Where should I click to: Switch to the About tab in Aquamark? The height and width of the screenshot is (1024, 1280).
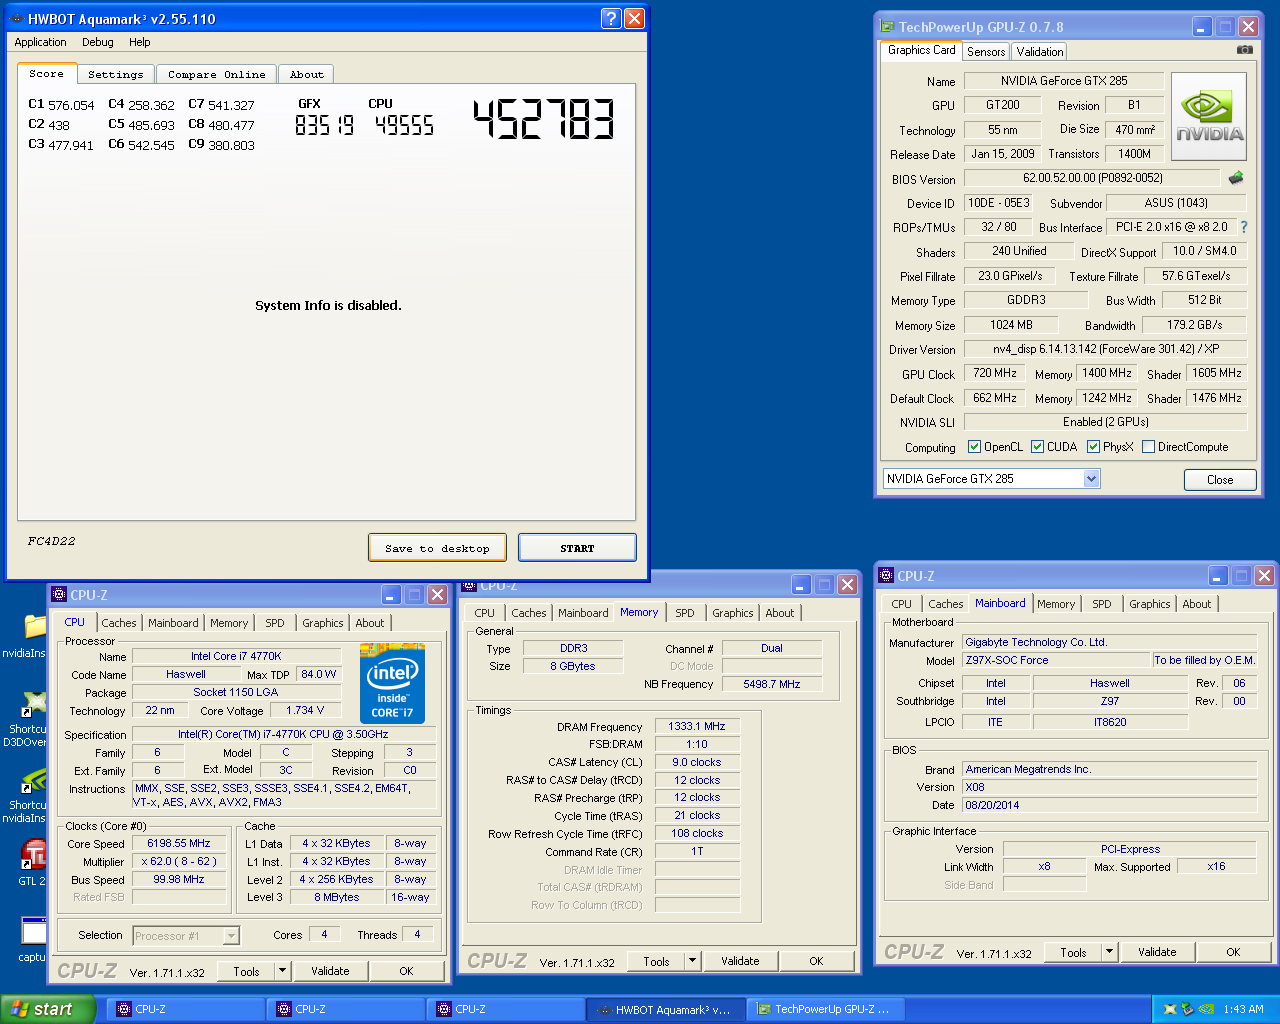307,74
